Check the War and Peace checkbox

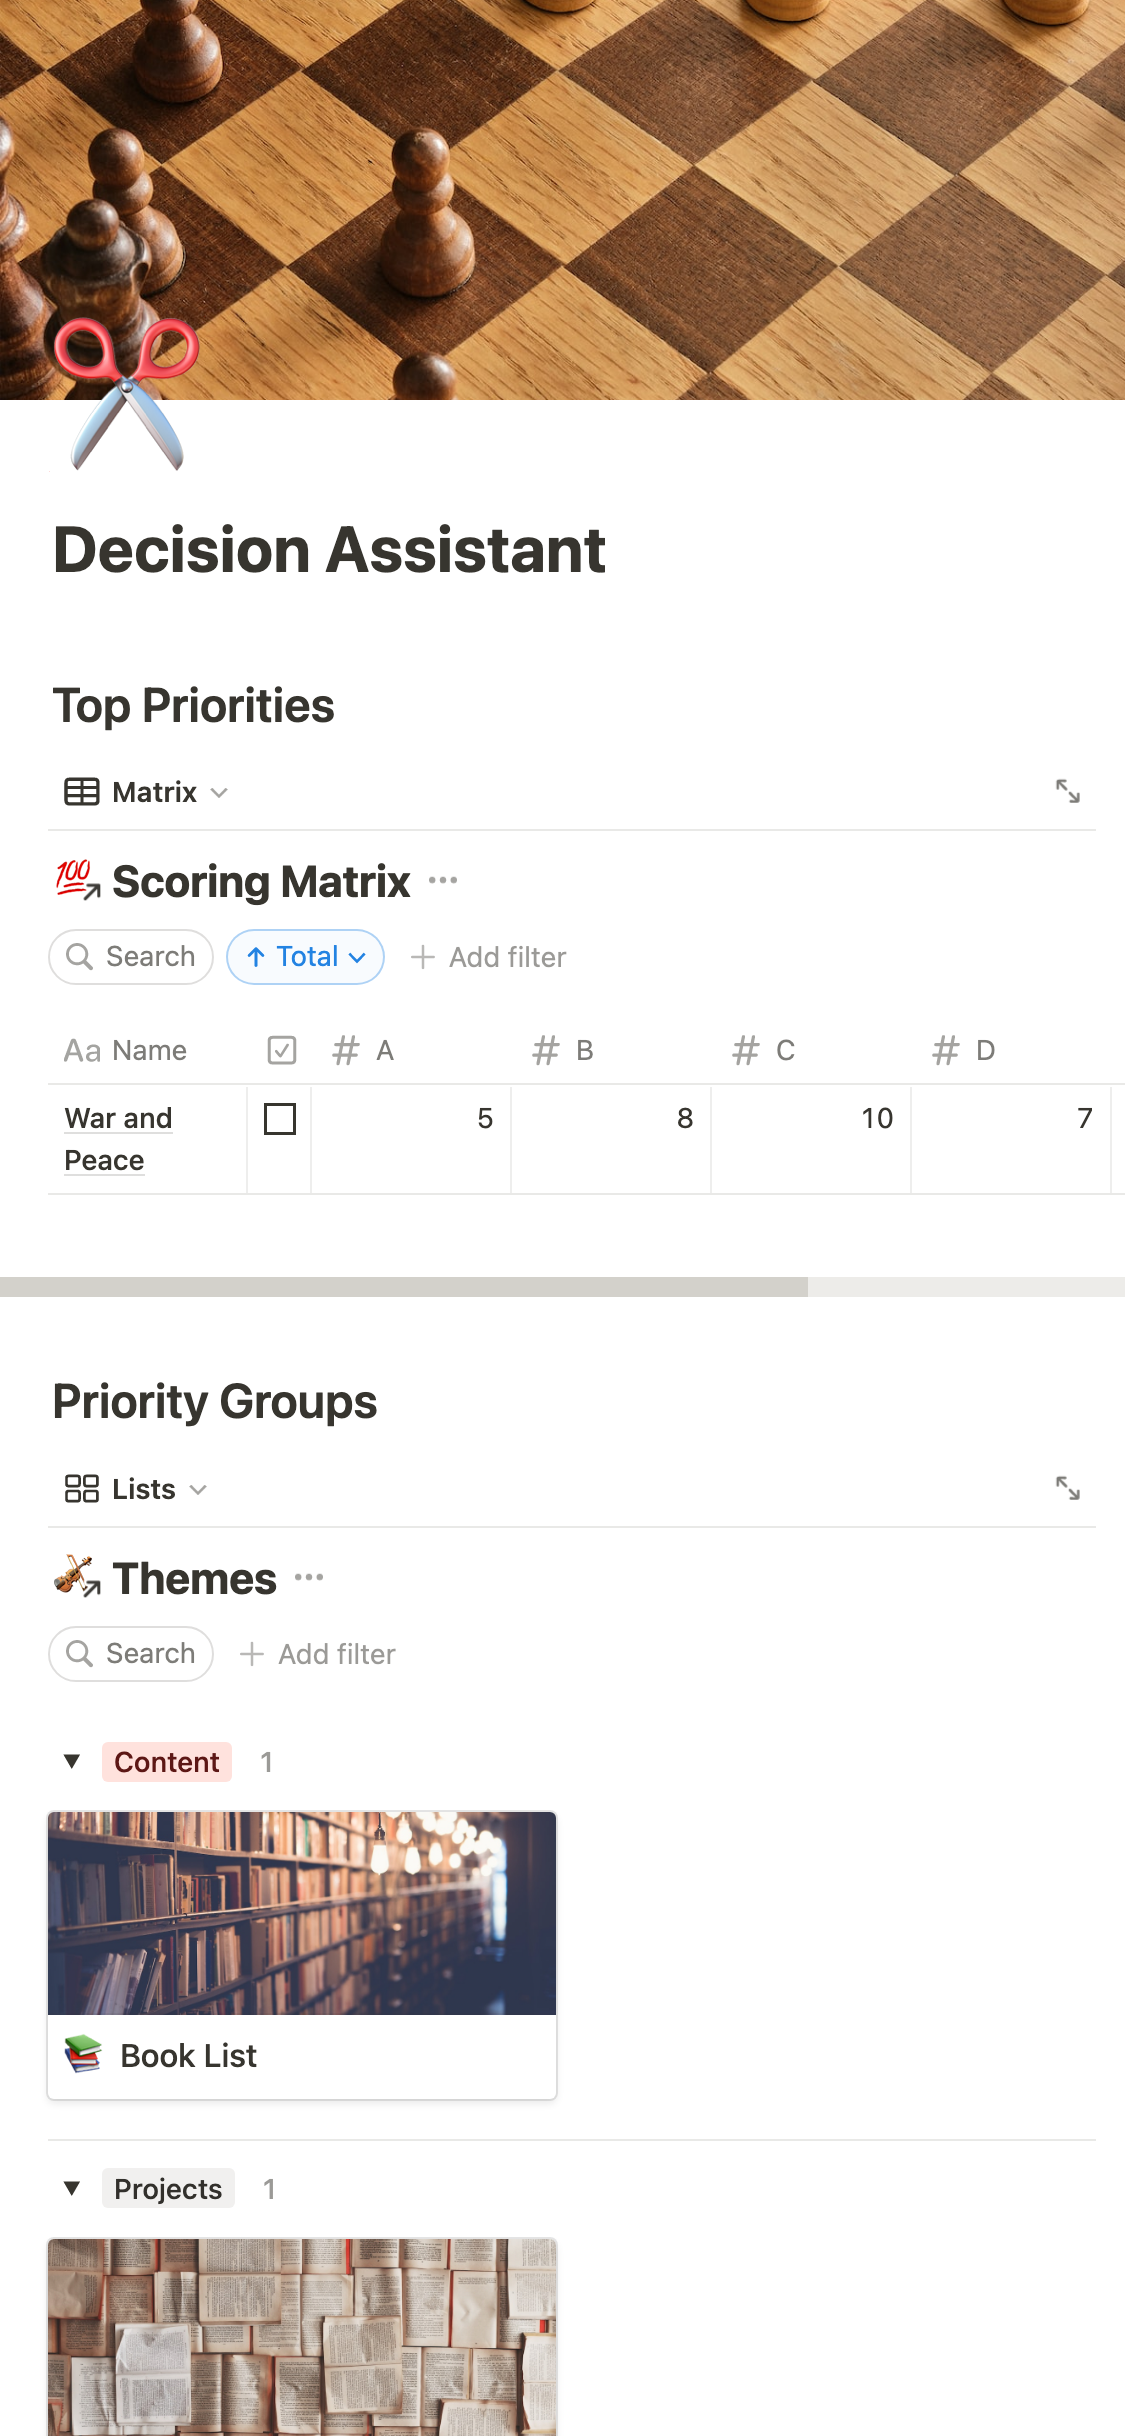pos(280,1119)
